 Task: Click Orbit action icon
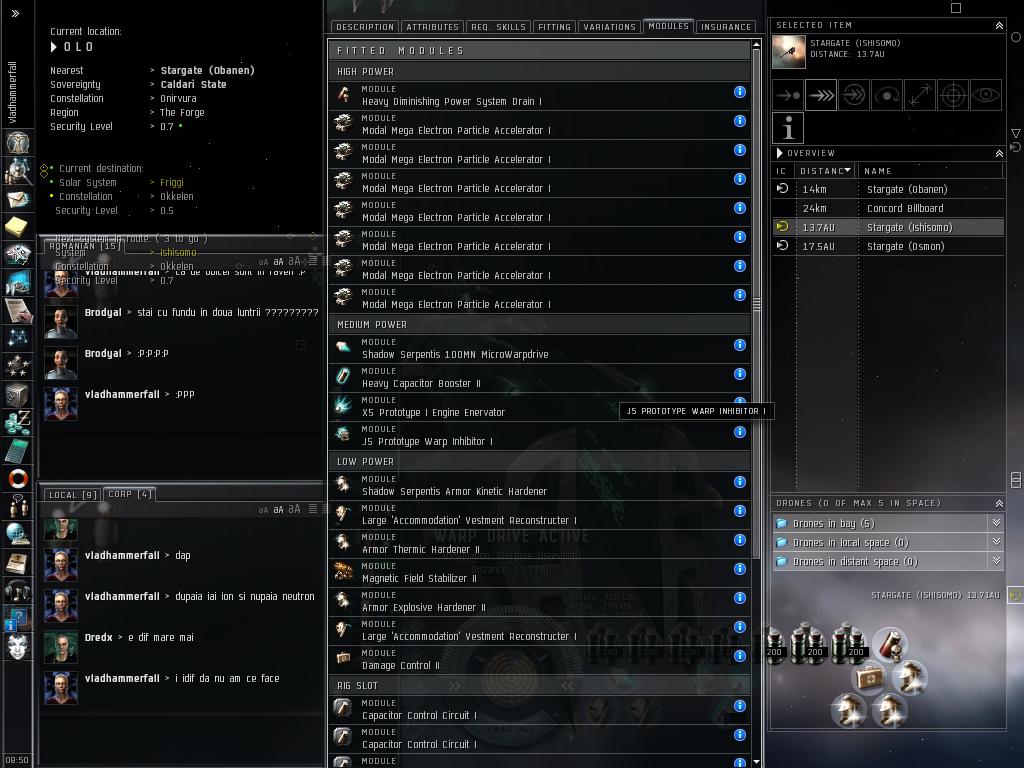point(887,95)
